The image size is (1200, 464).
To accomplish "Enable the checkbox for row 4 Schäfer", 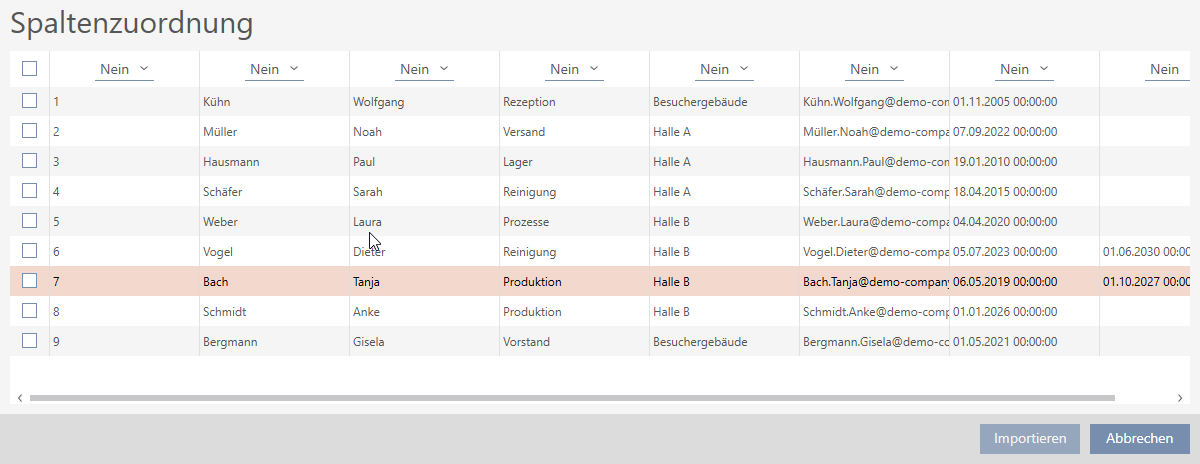I will 29,191.
